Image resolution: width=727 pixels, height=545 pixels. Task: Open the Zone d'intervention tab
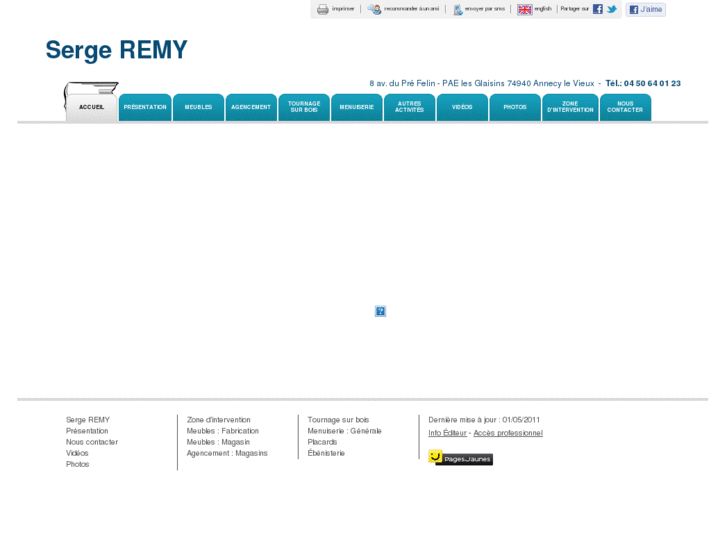click(570, 107)
